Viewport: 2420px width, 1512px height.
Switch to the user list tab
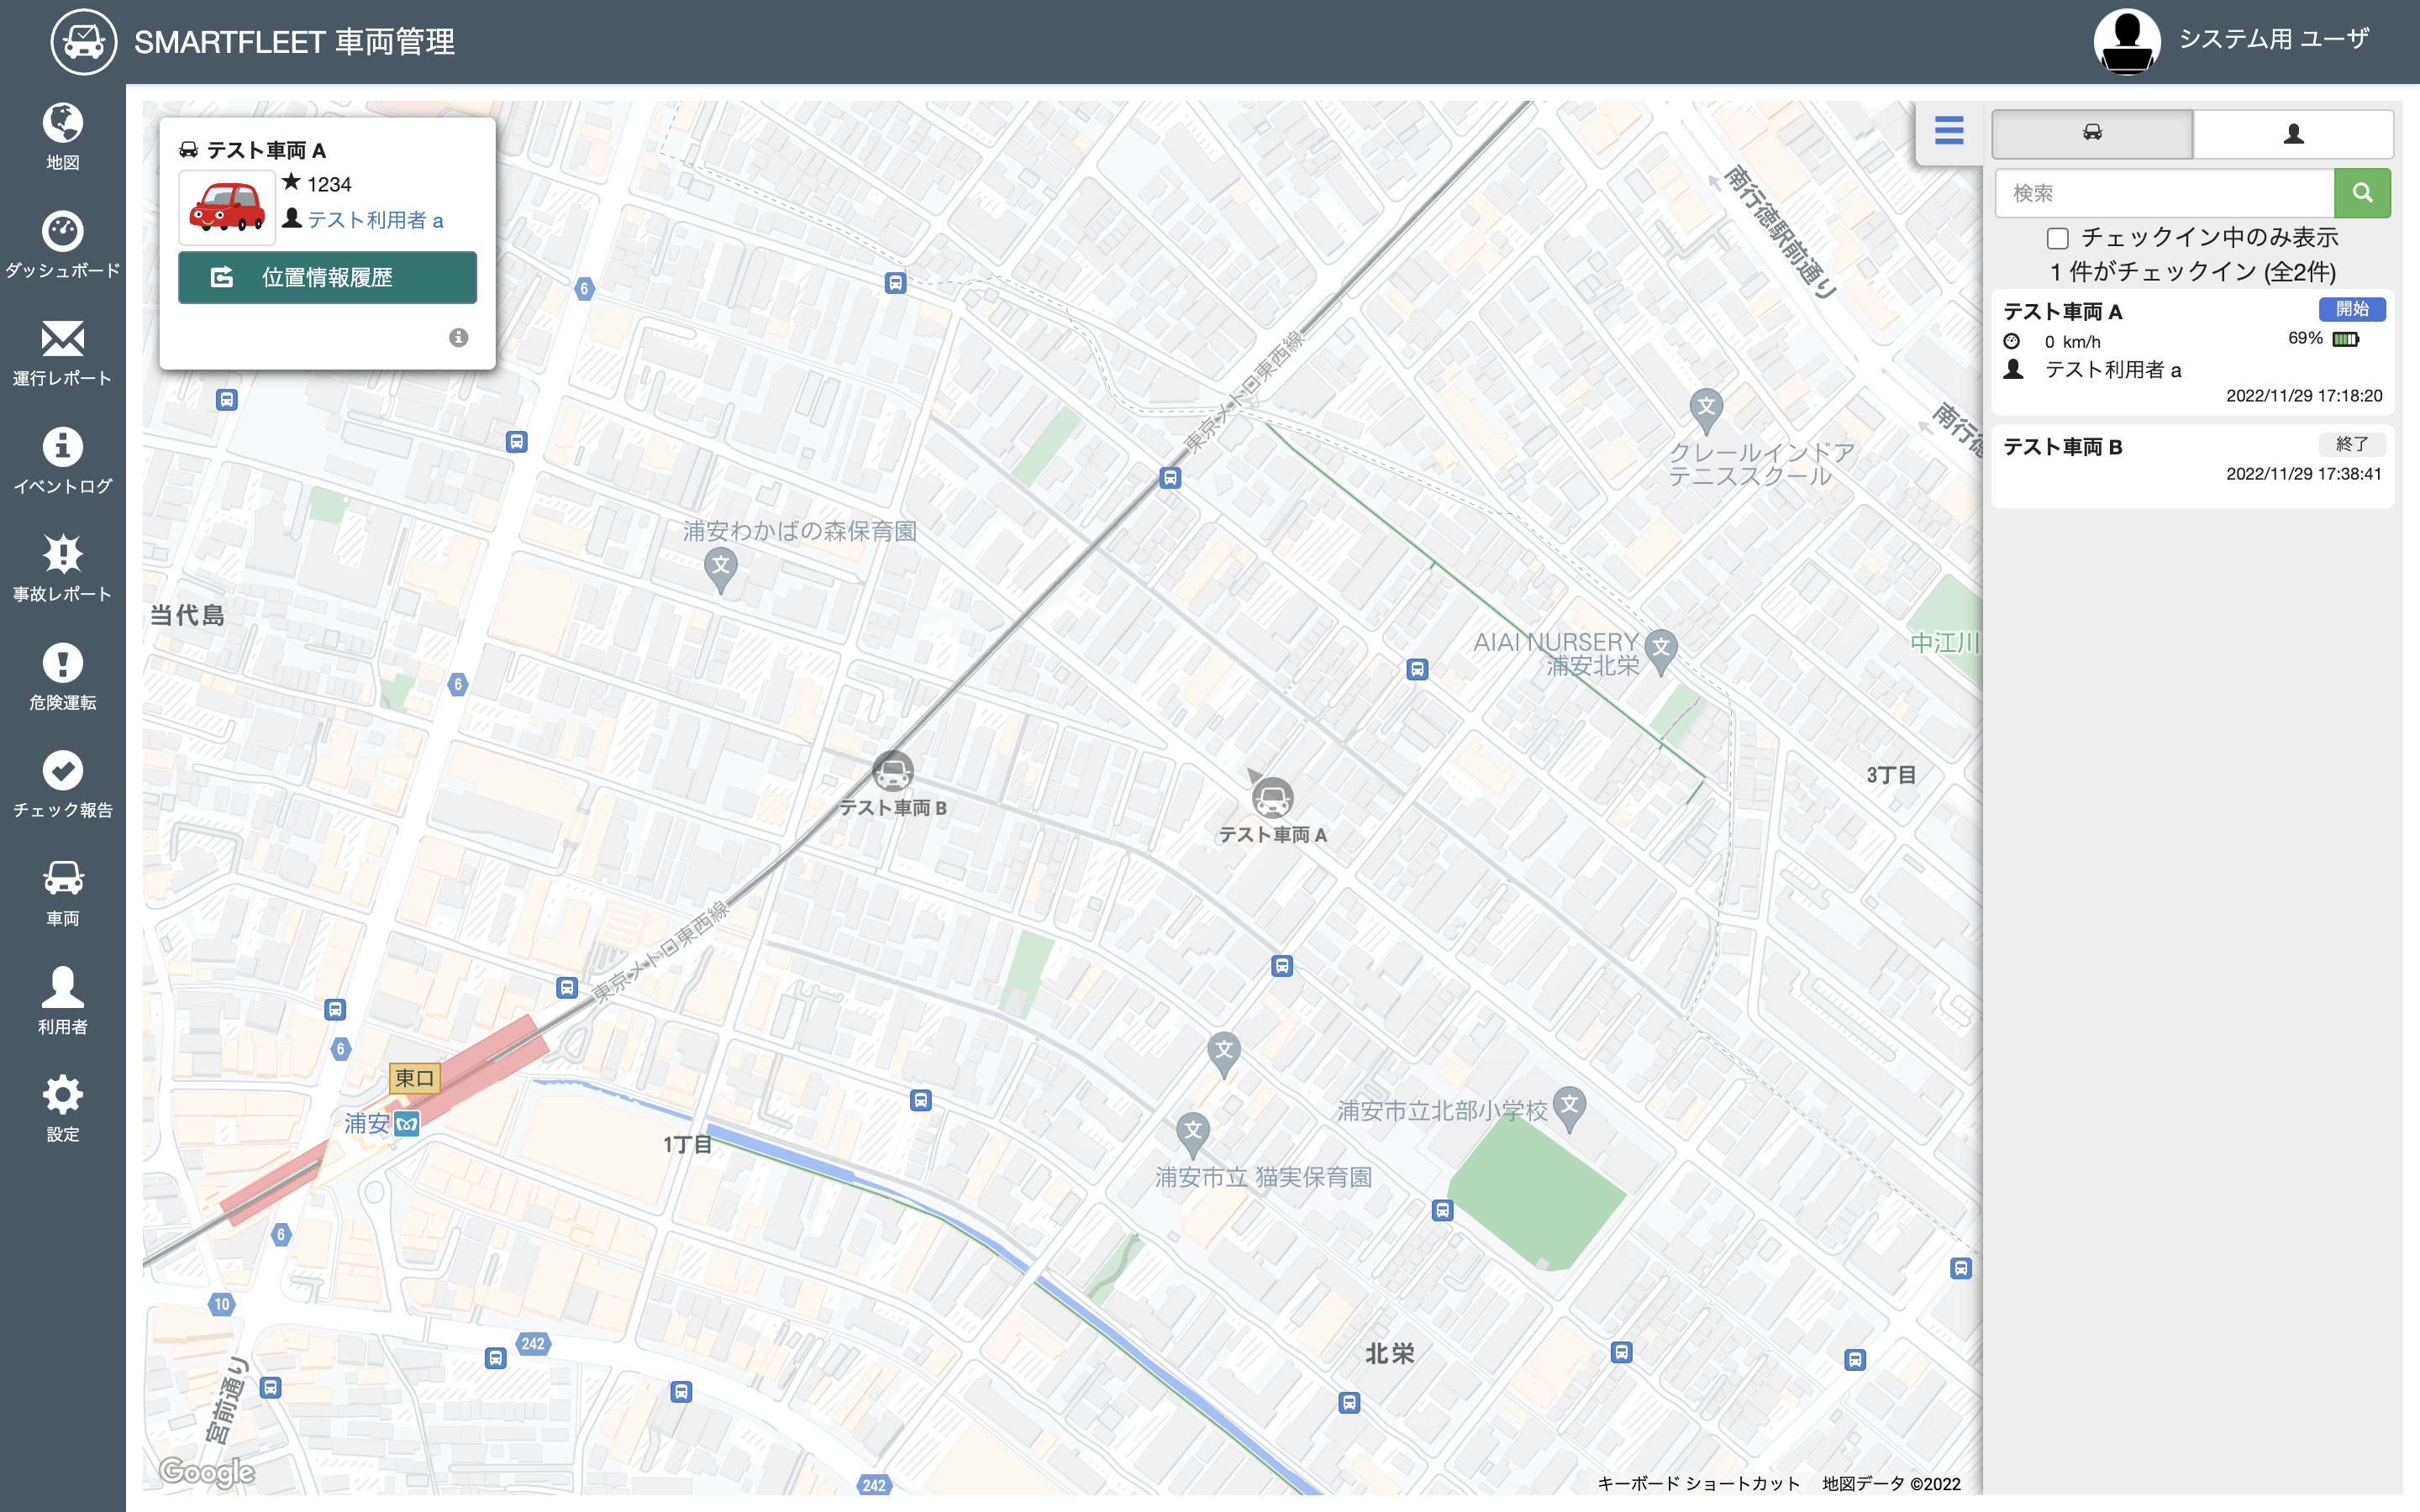coord(2294,134)
